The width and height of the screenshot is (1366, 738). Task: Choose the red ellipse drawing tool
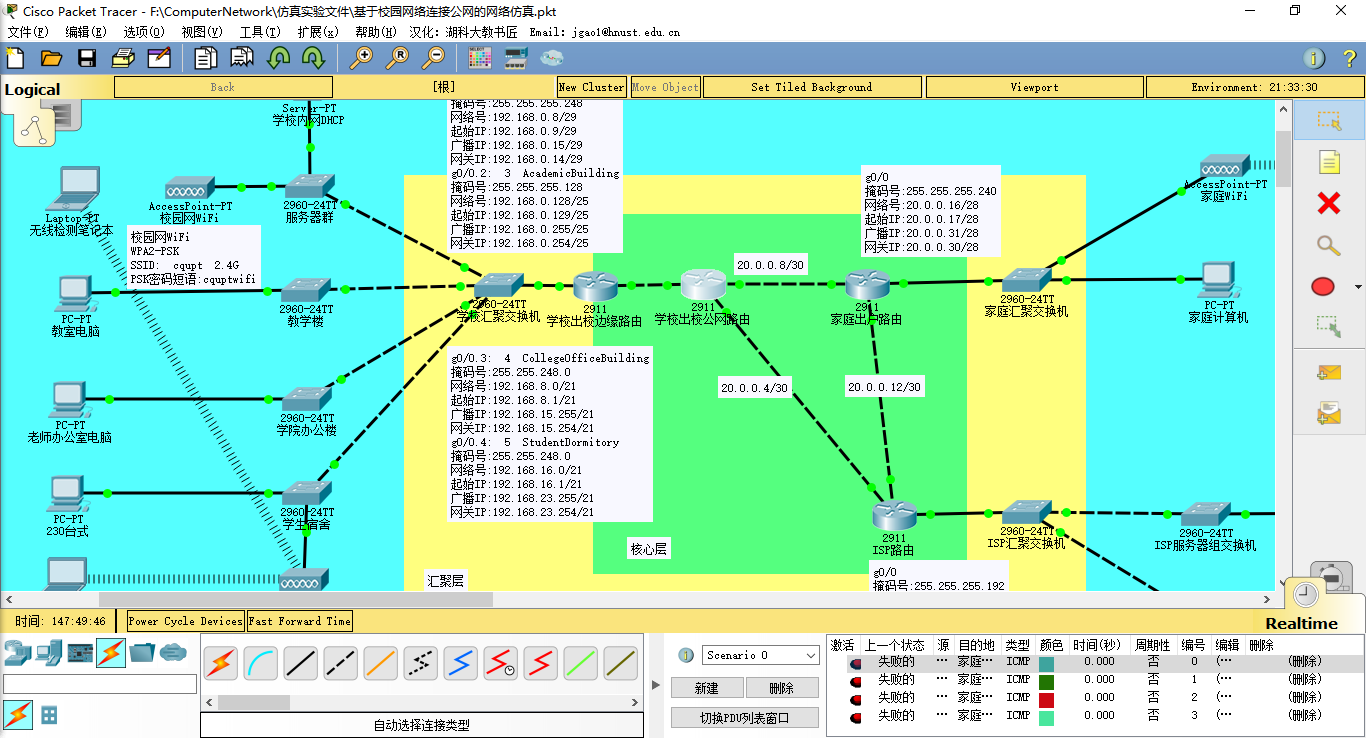(1323, 287)
